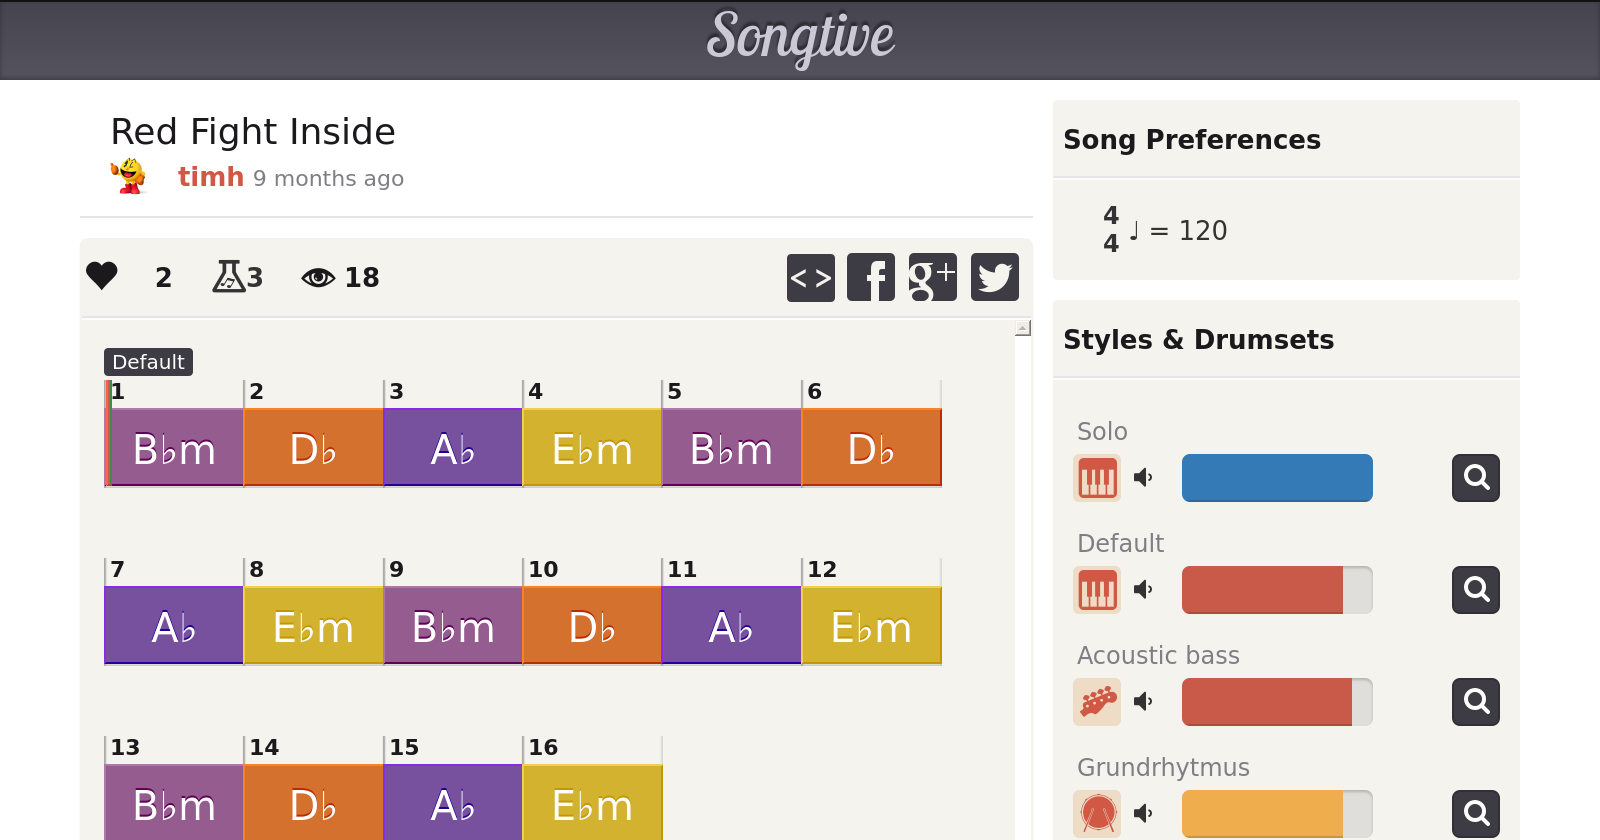Like the song with the heart icon

coord(102,276)
